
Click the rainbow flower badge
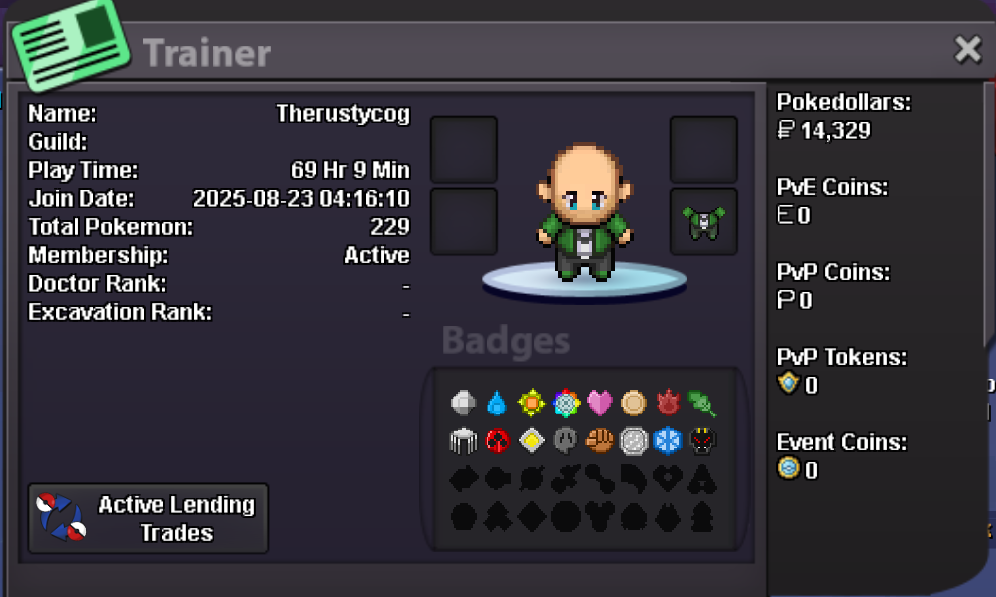[565, 403]
